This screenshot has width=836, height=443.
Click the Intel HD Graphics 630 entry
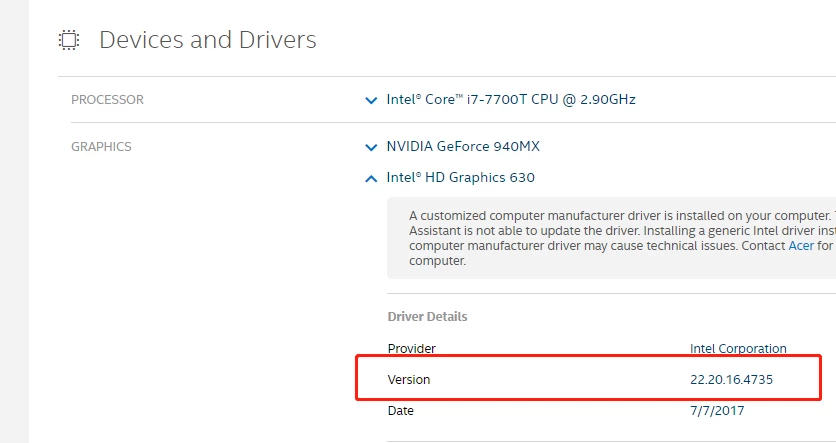pyautogui.click(x=461, y=178)
